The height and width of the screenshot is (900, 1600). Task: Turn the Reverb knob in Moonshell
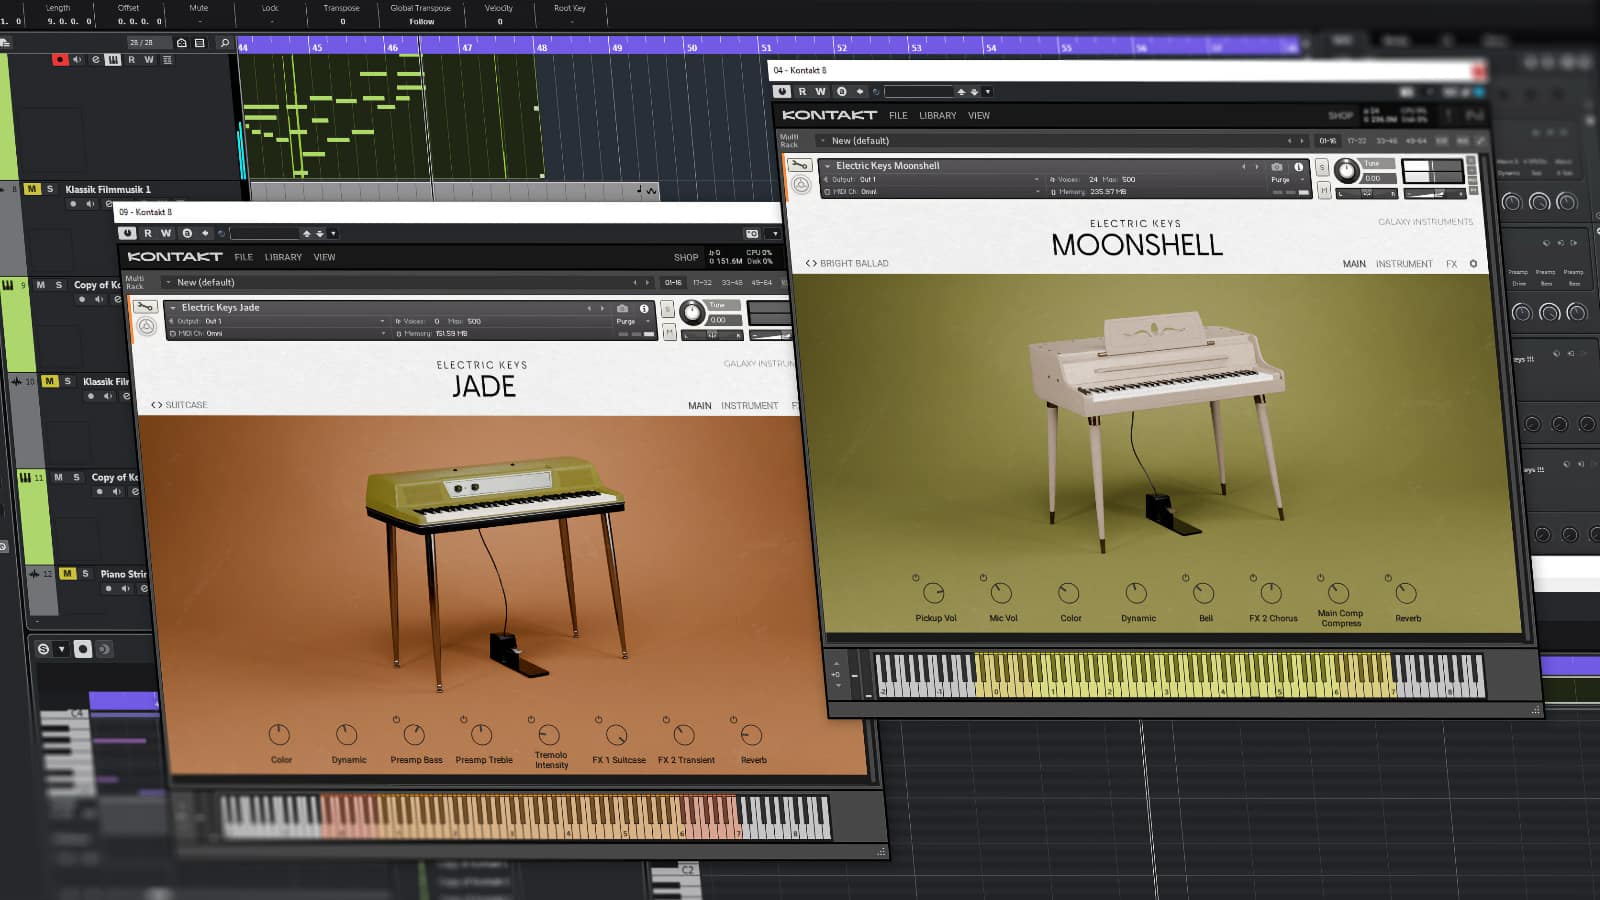pos(1407,591)
